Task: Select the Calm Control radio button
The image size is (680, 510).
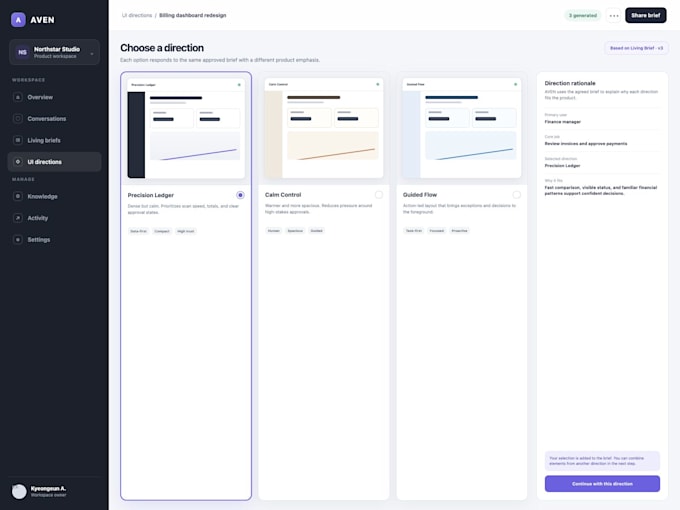Action: (x=379, y=195)
